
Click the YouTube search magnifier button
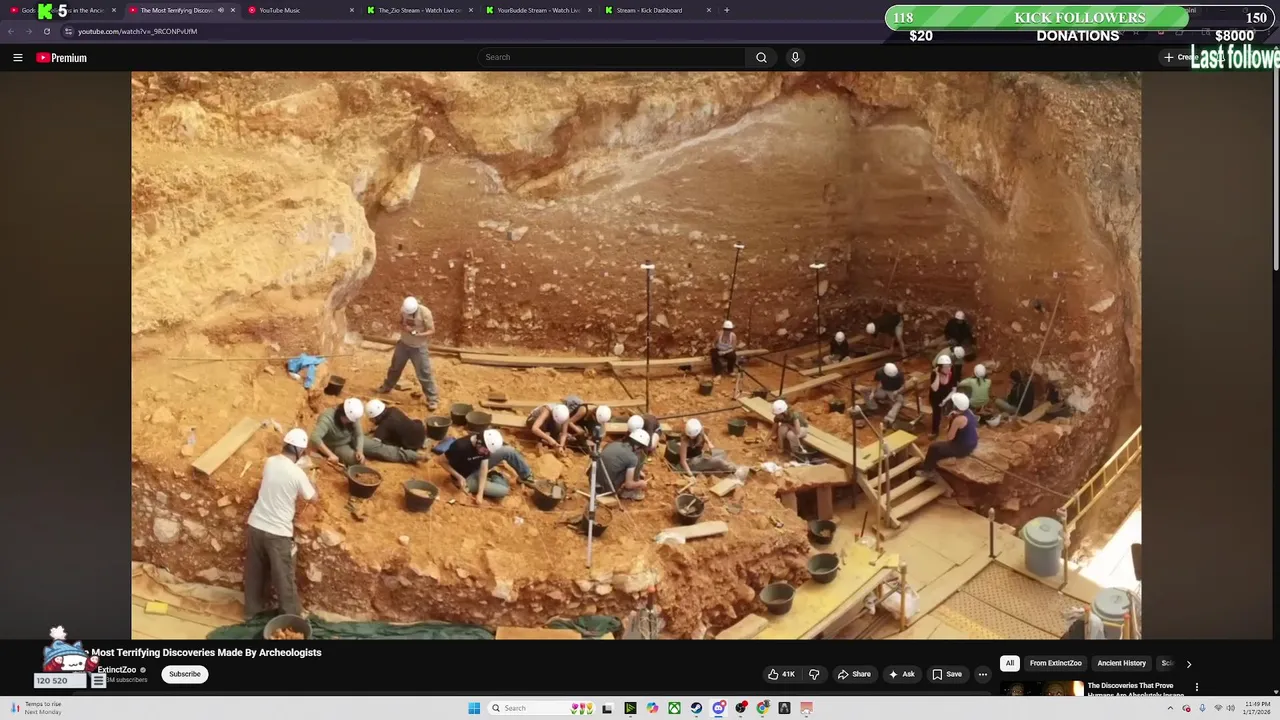coord(761,57)
